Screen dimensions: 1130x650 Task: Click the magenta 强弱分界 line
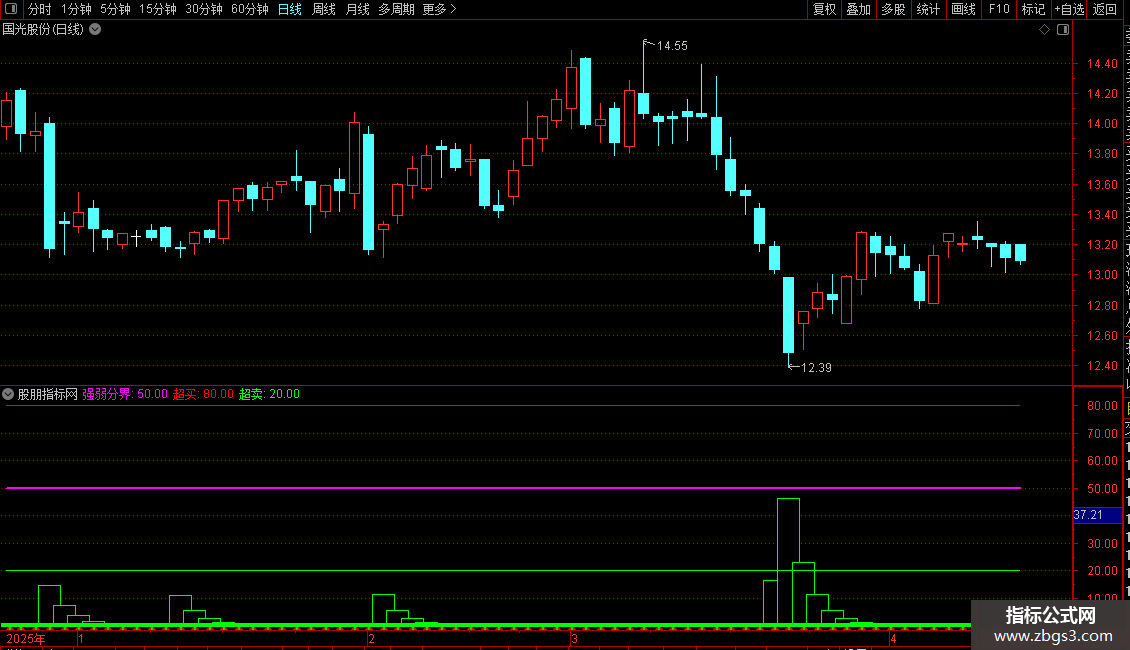(513, 488)
